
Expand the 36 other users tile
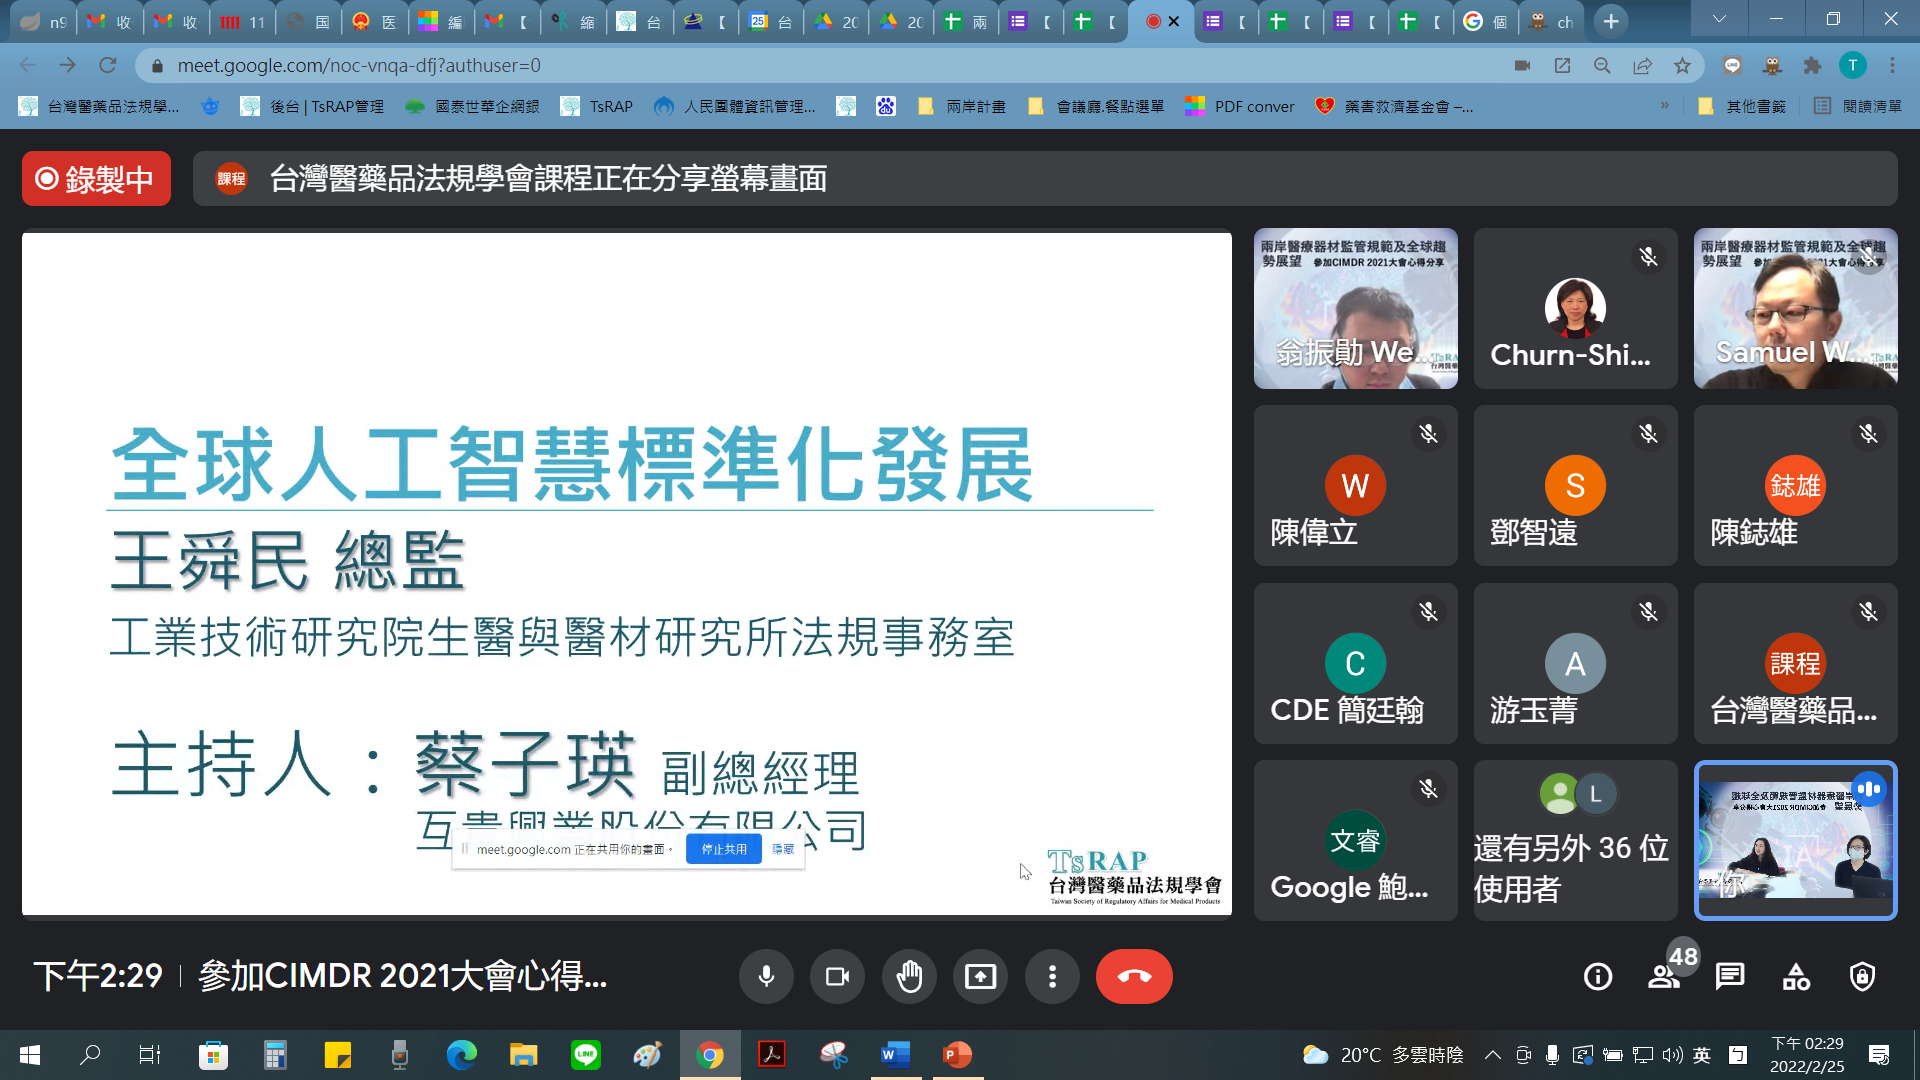(x=1575, y=840)
